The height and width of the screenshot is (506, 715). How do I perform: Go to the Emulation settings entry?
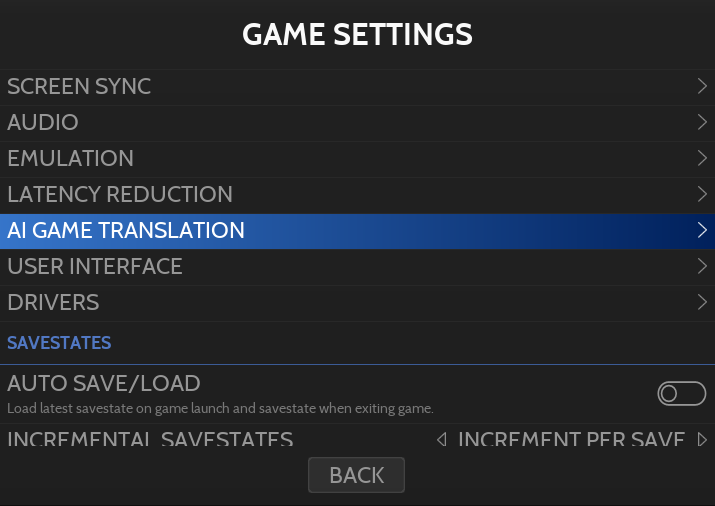coord(70,158)
